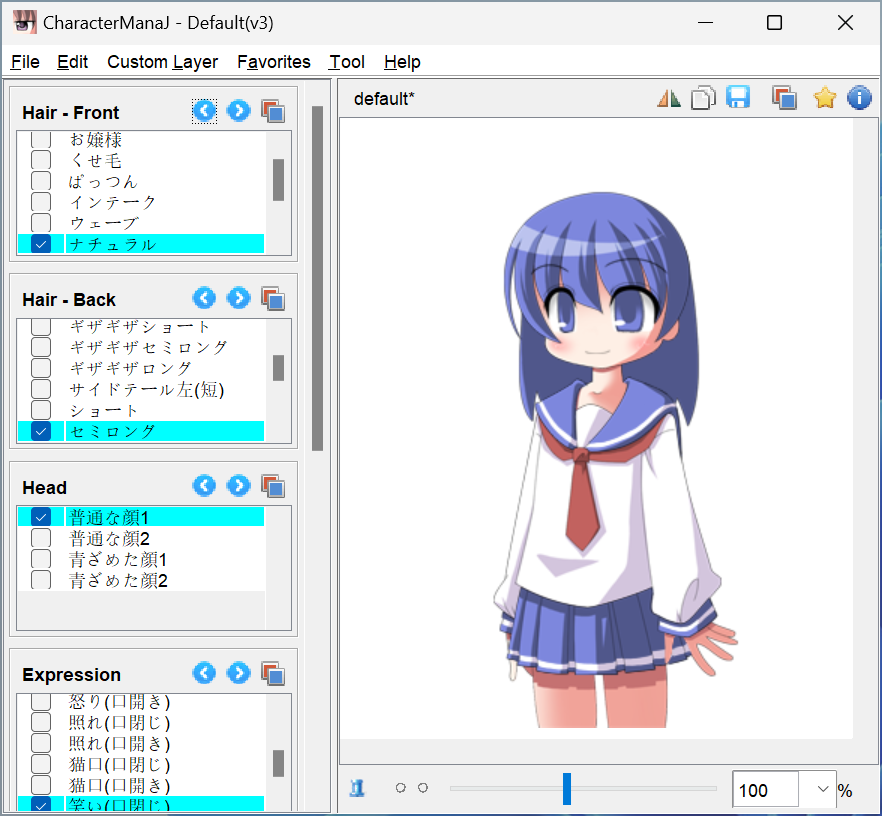882x816 pixels.
Task: Check the 照れ(口閉じ) expression checkbox
Action: (x=40, y=722)
